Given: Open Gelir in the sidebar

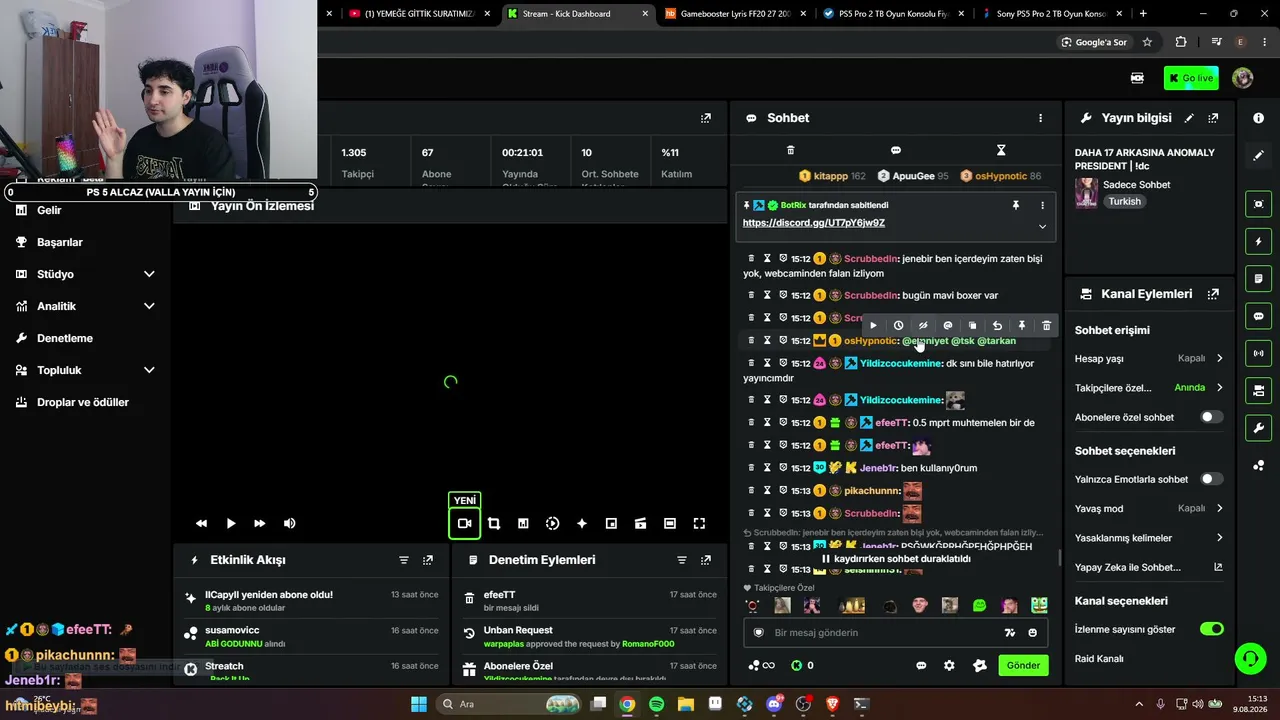Looking at the screenshot, I should click(x=49, y=210).
